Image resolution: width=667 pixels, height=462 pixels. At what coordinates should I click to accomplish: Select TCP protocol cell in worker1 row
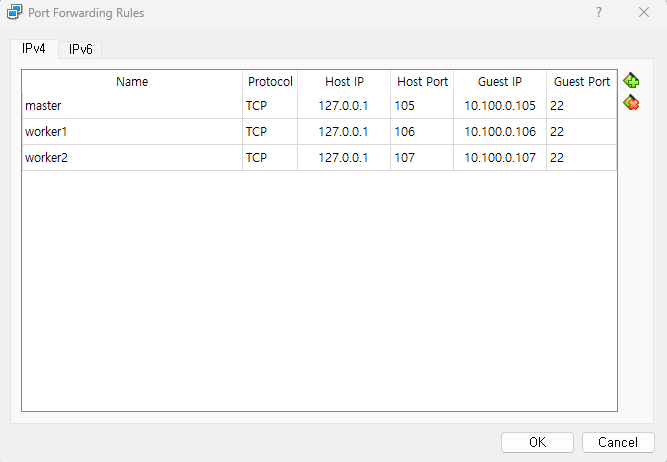tap(270, 132)
